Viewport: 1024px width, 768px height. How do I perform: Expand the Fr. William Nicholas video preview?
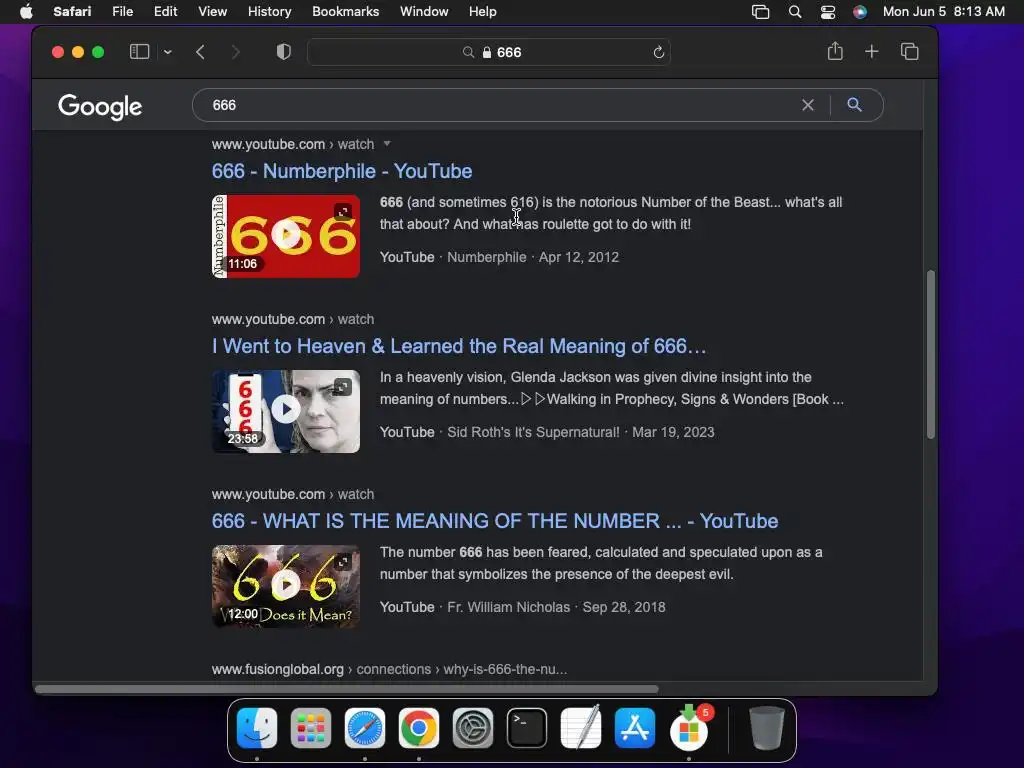coord(343,562)
